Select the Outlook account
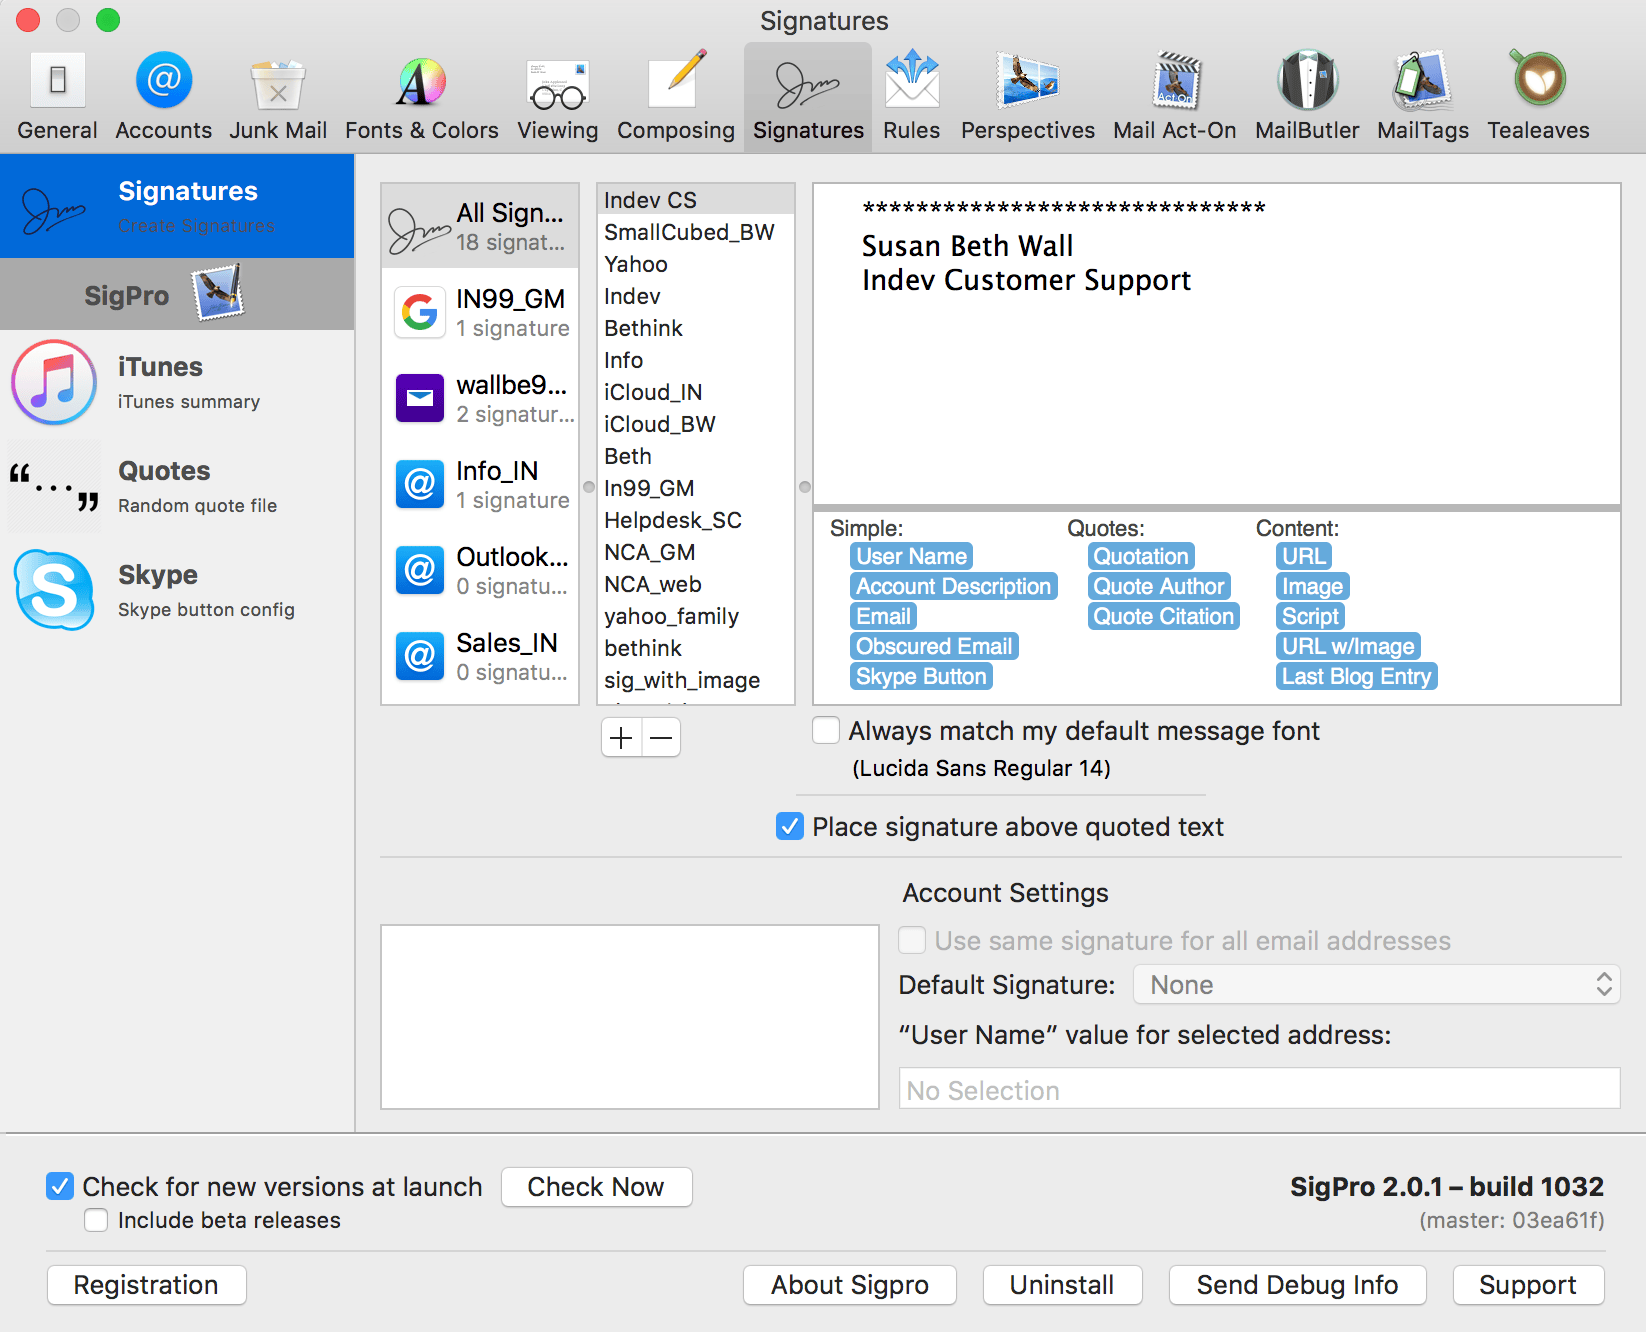The image size is (1646, 1332). [480, 570]
